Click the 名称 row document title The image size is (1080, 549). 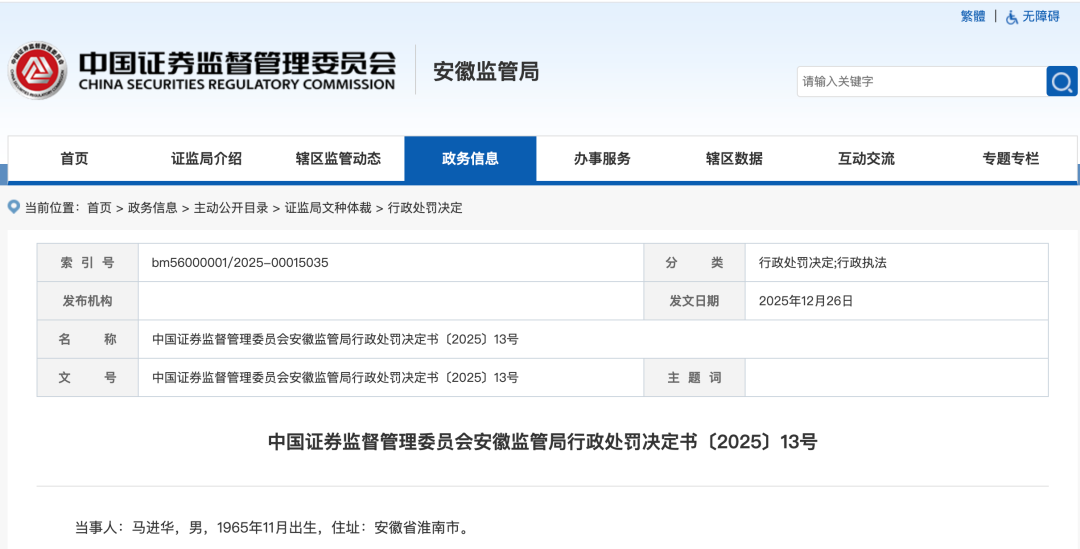335,339
